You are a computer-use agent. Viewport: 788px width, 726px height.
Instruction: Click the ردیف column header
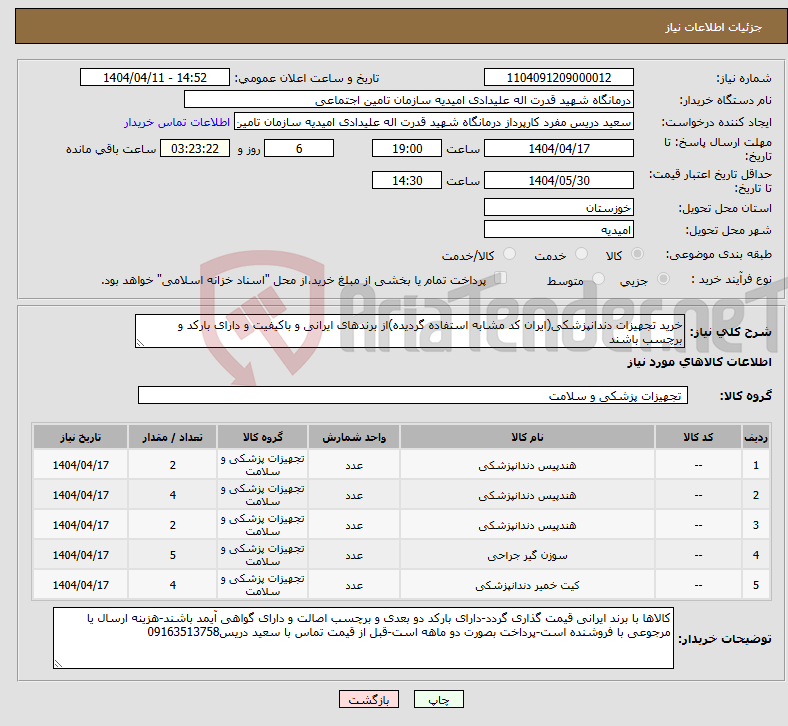[x=755, y=437]
